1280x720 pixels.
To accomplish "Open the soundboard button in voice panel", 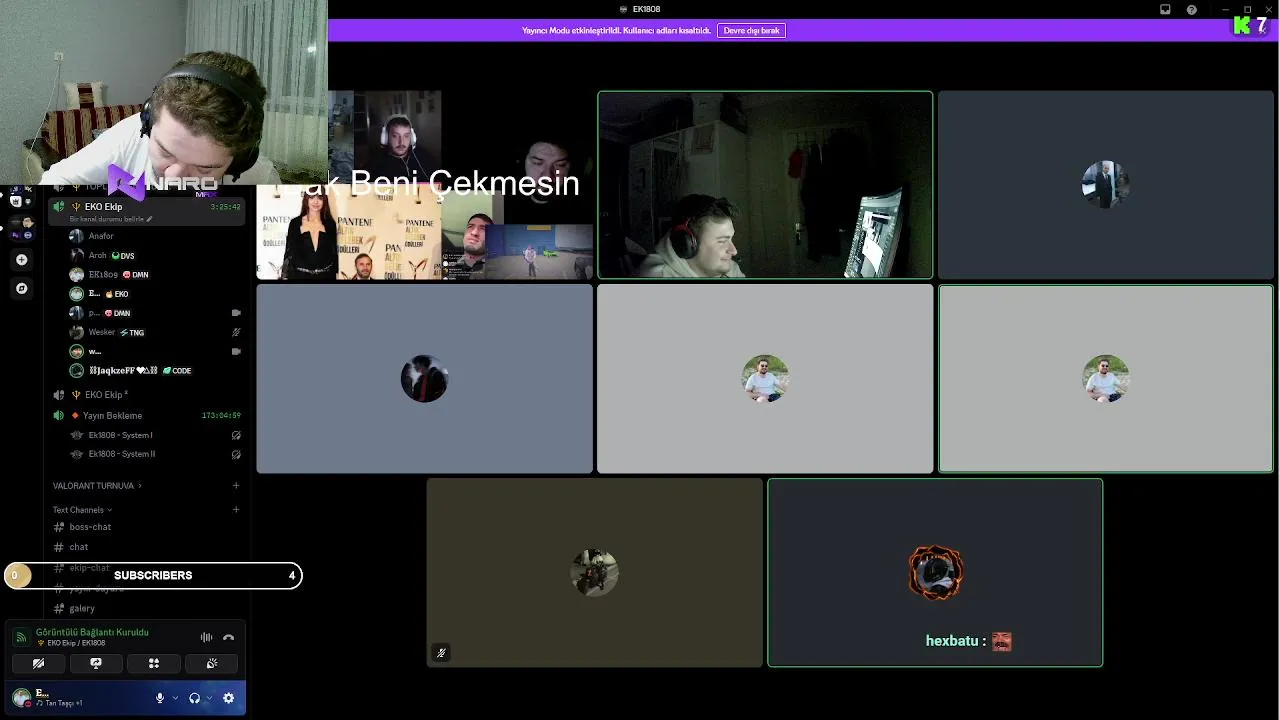I will 212,663.
